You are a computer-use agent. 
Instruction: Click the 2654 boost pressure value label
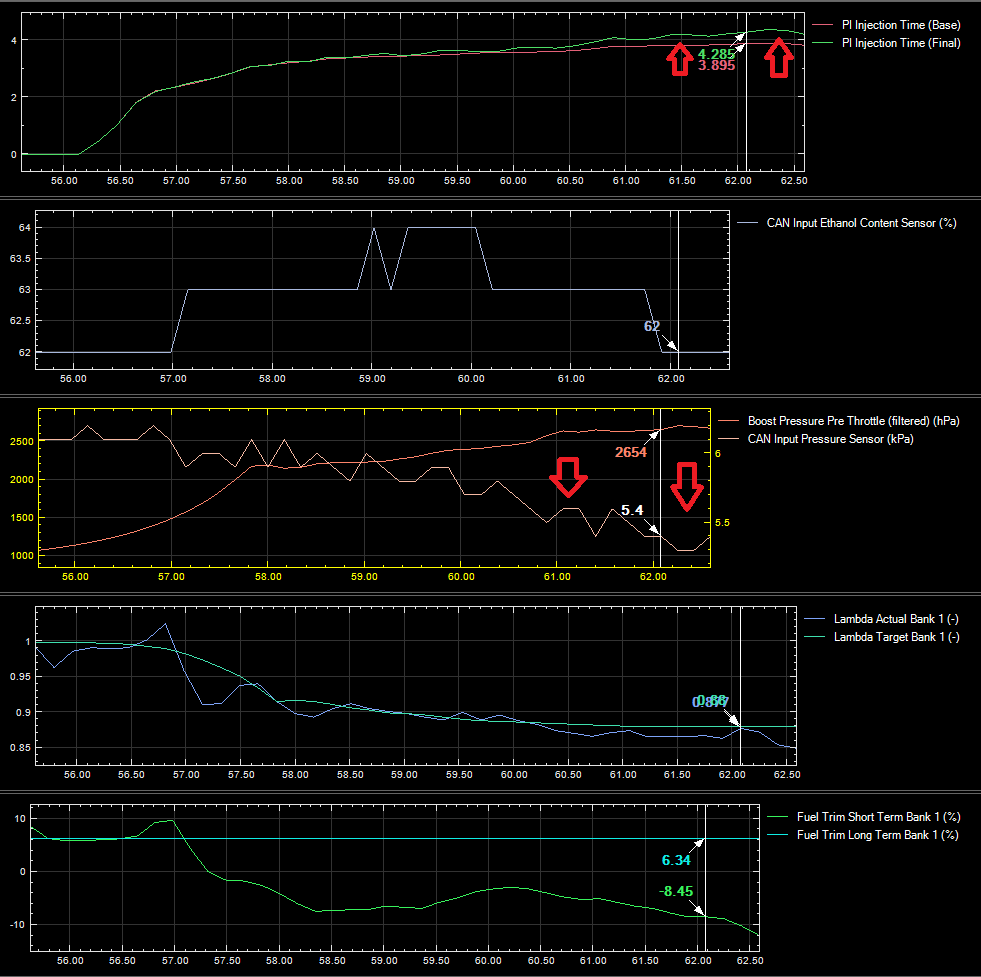click(x=631, y=452)
